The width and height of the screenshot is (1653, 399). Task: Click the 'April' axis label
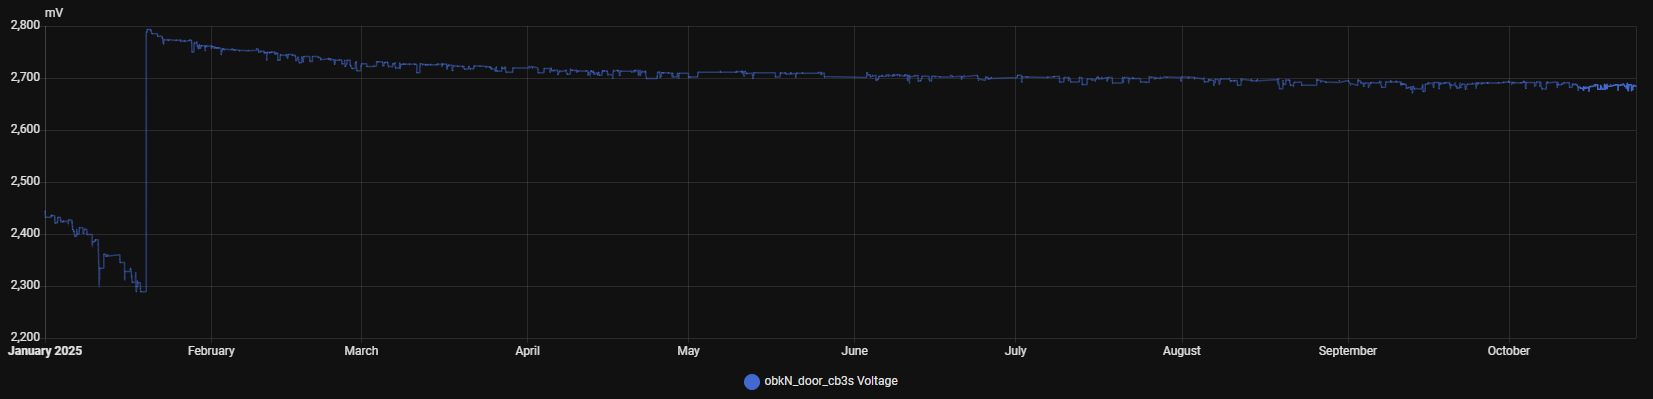tap(527, 351)
